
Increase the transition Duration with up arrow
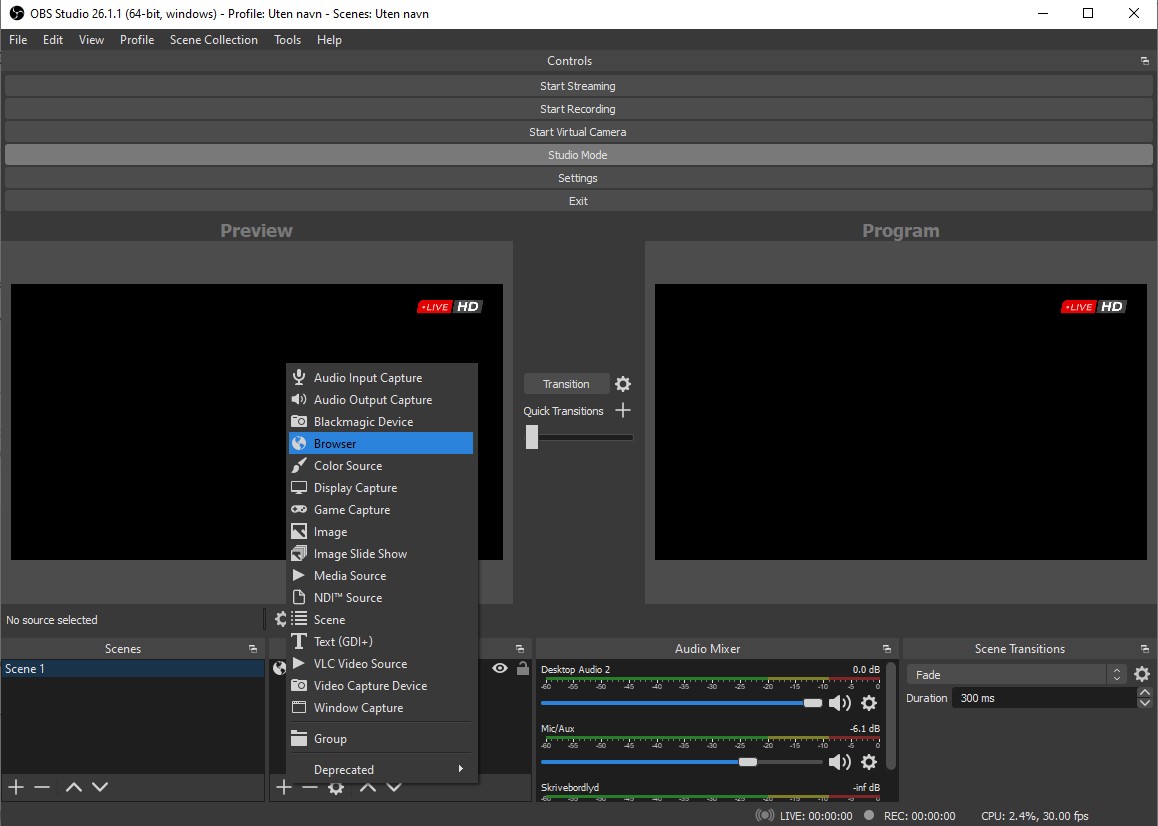coord(1145,692)
